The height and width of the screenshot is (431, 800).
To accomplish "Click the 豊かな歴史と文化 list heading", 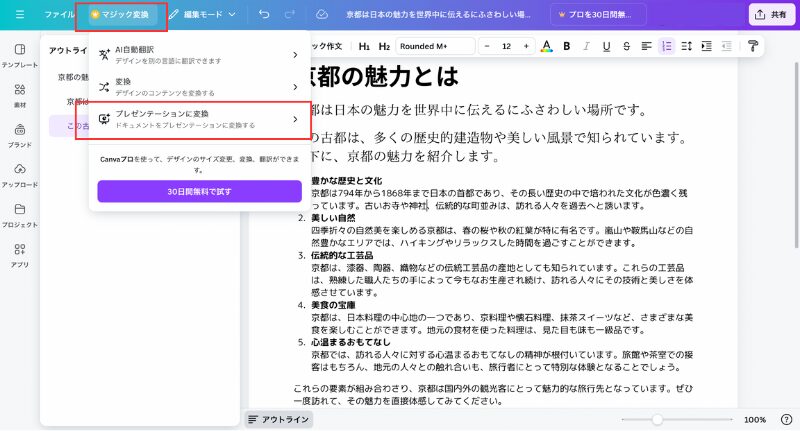I will click(x=346, y=181).
